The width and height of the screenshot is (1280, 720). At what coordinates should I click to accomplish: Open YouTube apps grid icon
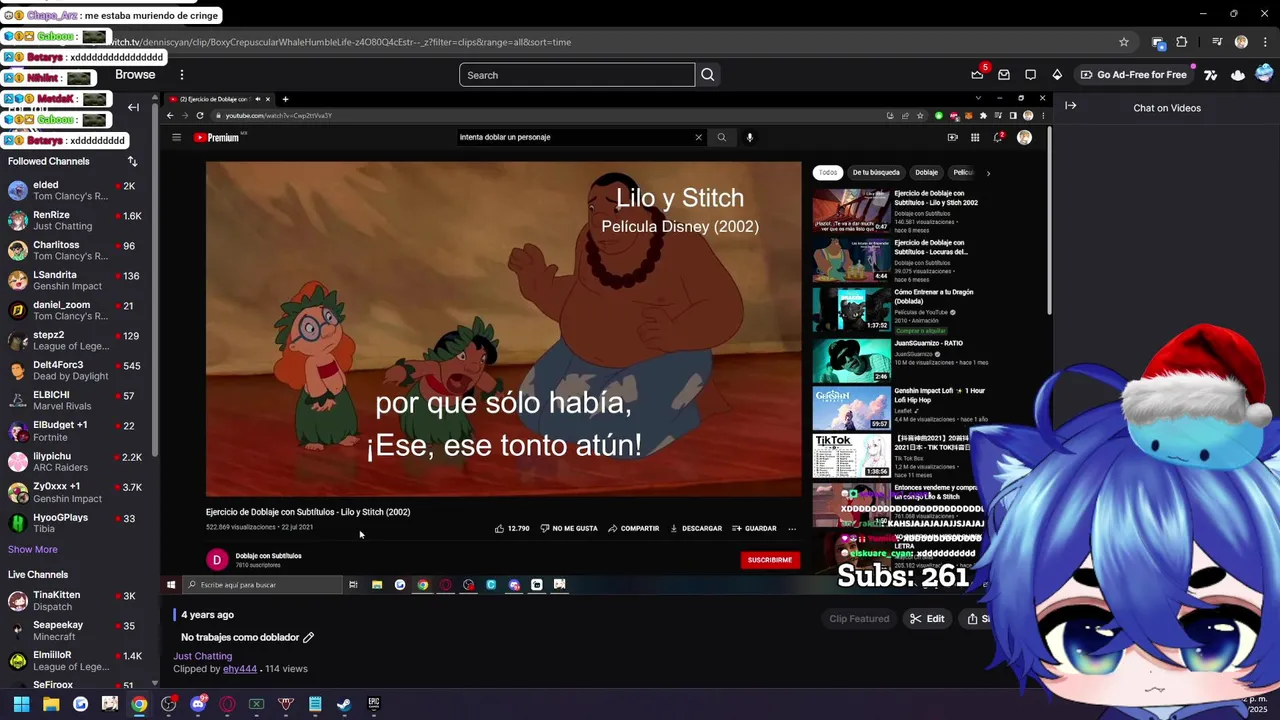tap(975, 137)
